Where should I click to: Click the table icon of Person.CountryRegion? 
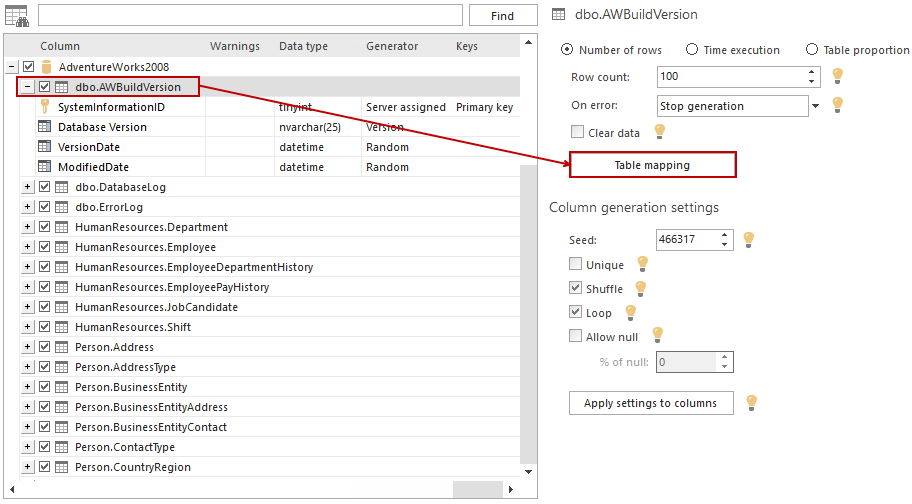click(61, 467)
